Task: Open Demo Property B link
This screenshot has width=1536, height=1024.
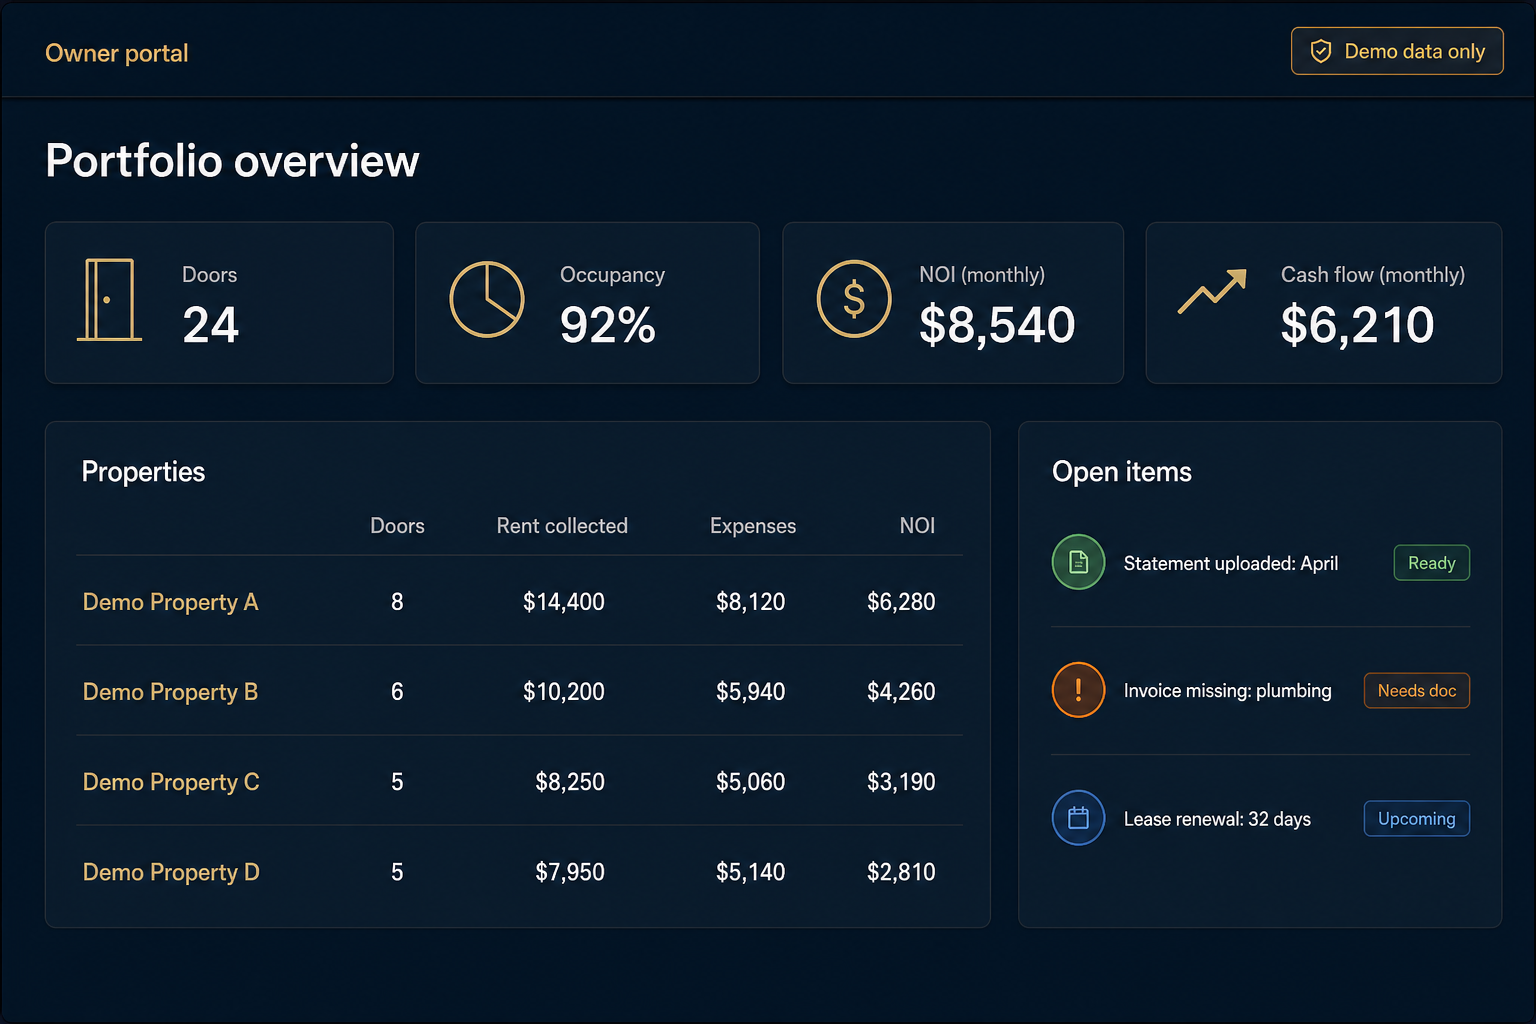Action: [170, 692]
